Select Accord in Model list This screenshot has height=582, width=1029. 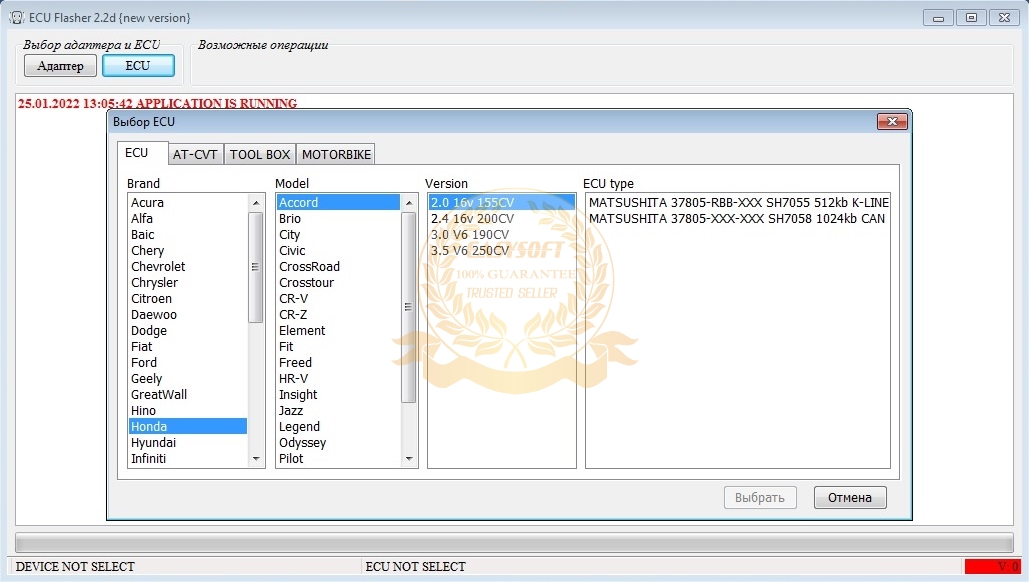point(338,202)
